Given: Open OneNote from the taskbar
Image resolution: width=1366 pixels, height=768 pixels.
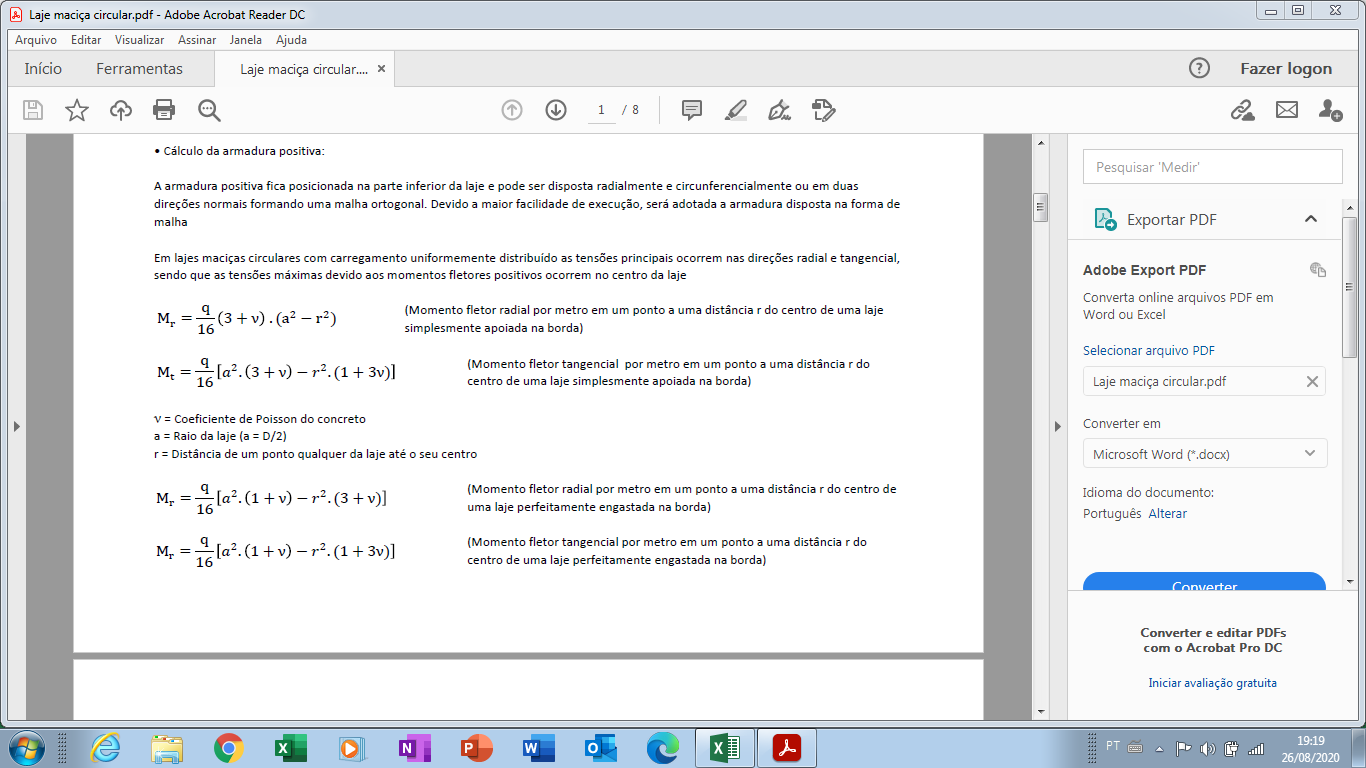Looking at the screenshot, I should [x=414, y=747].
